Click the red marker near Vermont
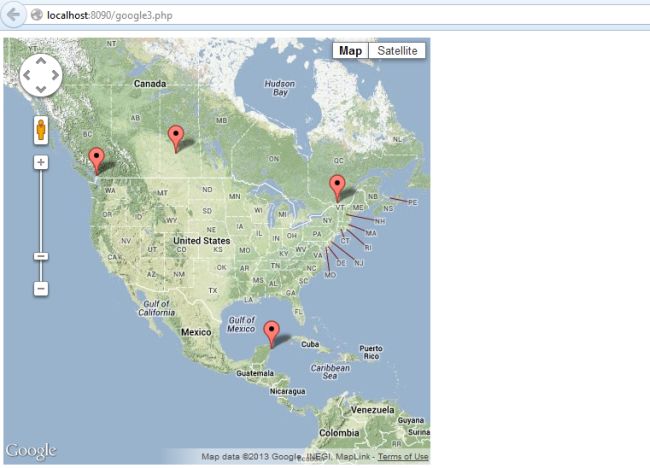This screenshot has width=650, height=468. pyautogui.click(x=337, y=189)
